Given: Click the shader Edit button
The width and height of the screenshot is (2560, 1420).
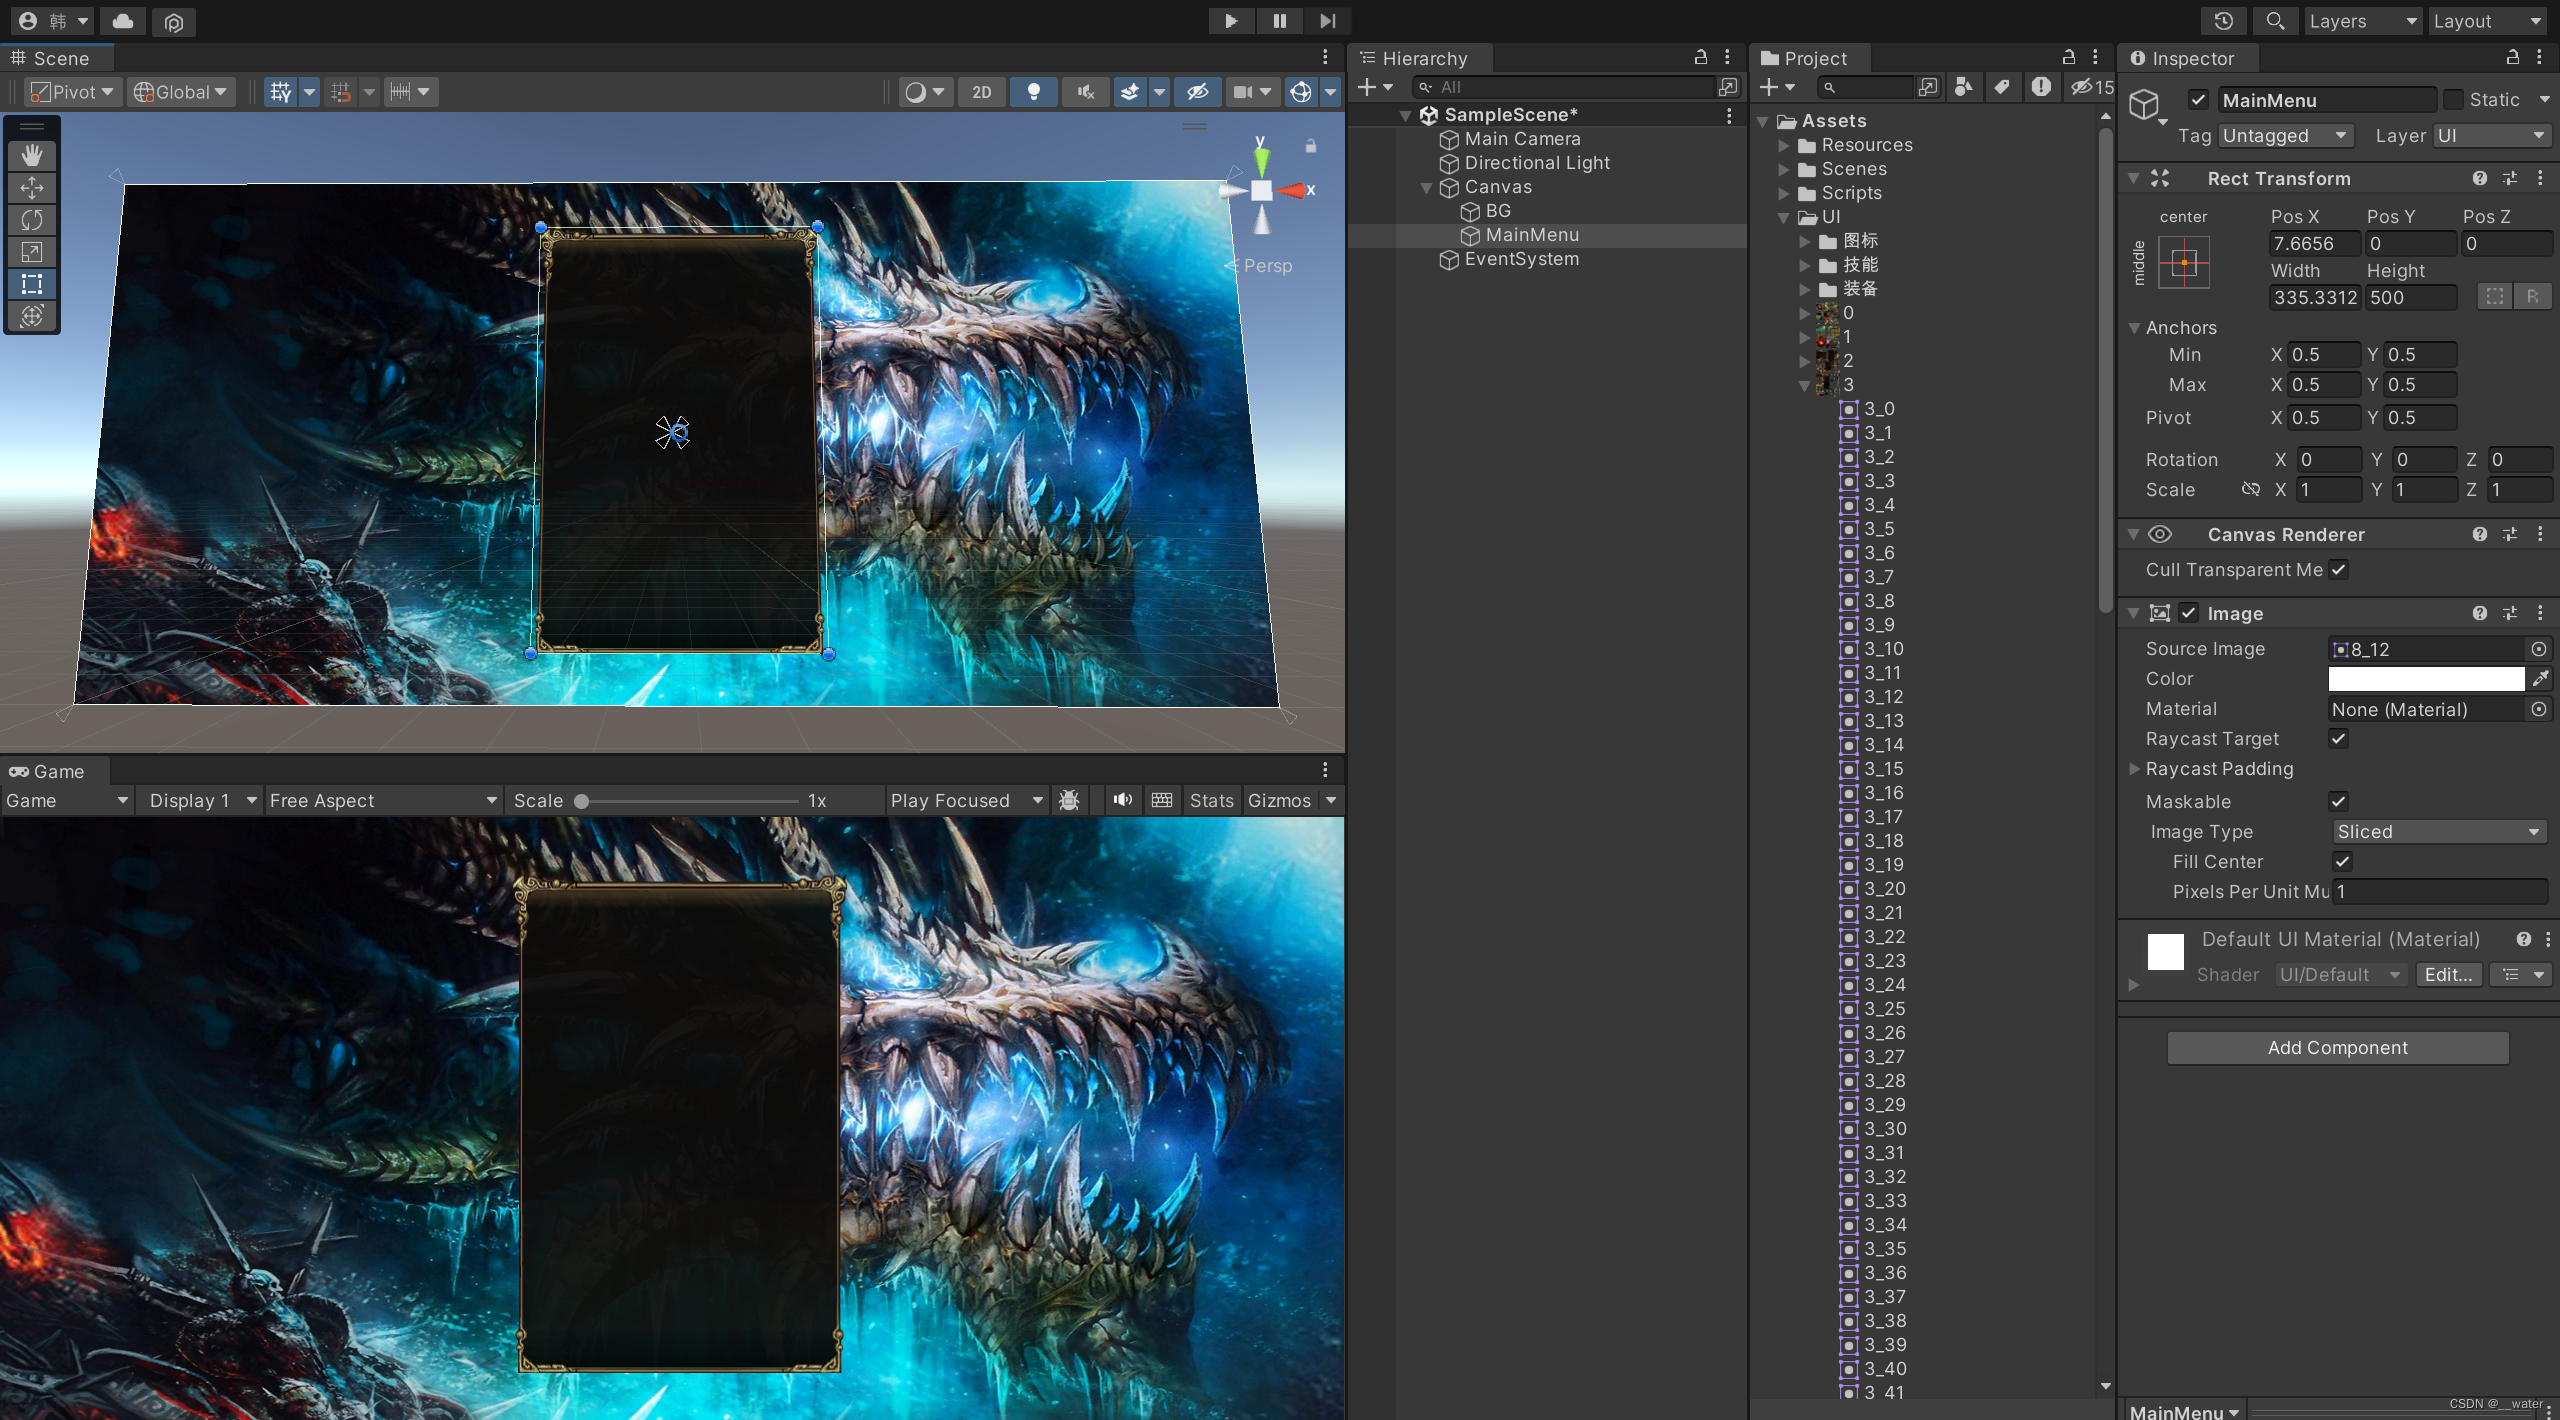Looking at the screenshot, I should (2448, 975).
